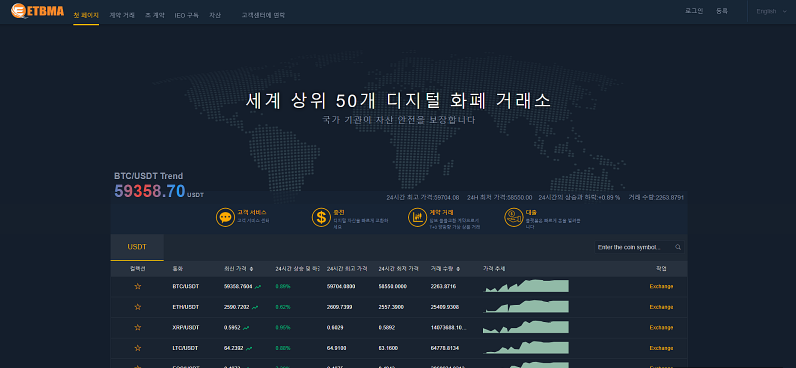Sort by latest price column arrows

[251, 269]
